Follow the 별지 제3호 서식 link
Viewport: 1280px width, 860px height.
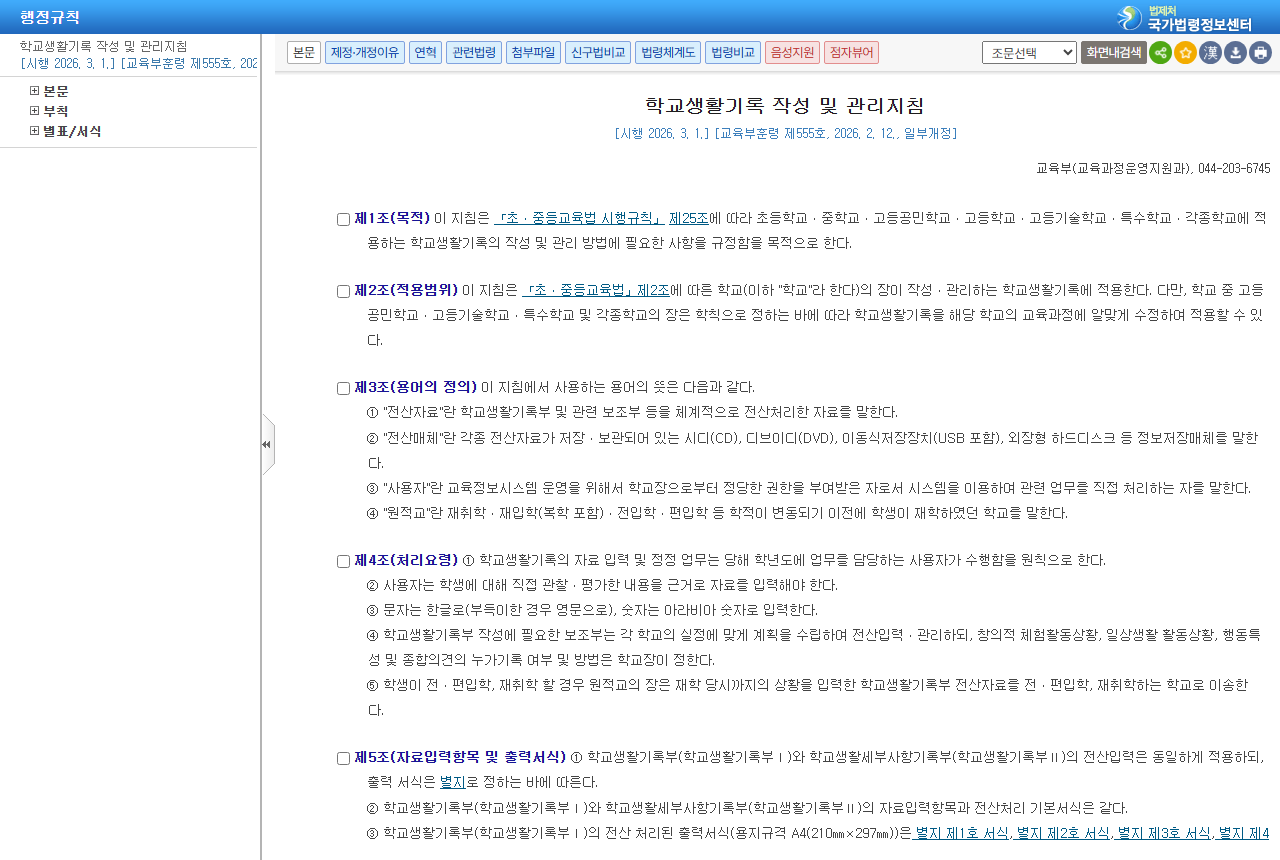coord(1164,832)
